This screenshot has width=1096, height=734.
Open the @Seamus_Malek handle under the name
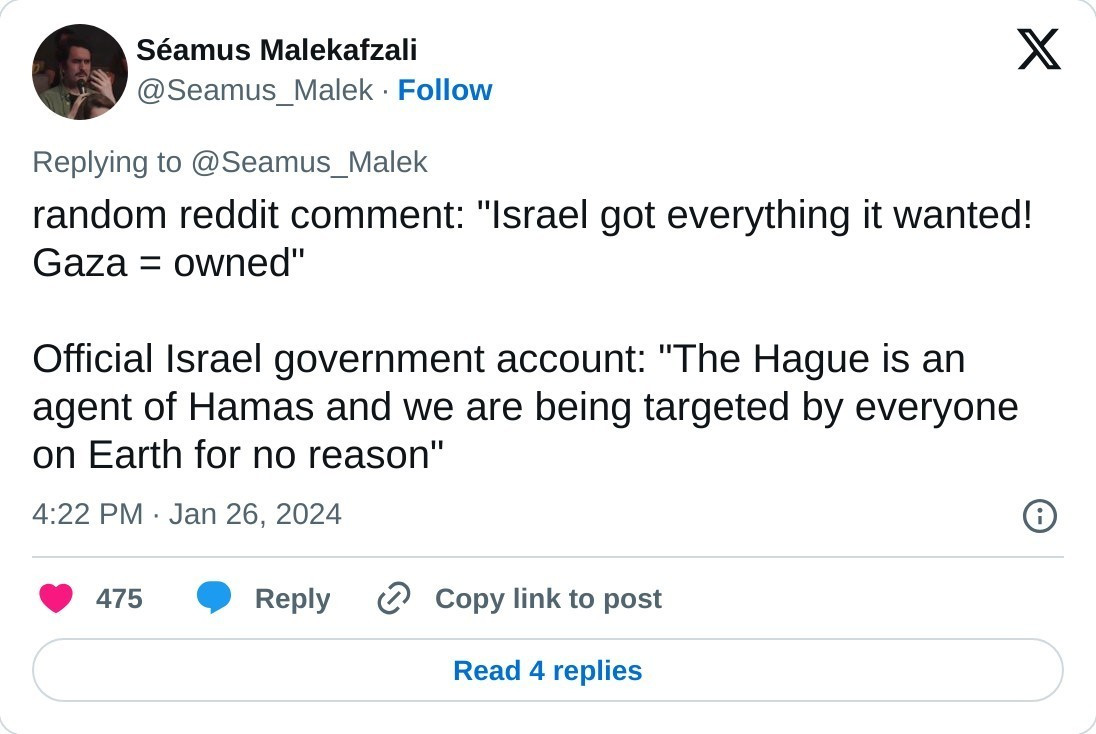click(254, 90)
